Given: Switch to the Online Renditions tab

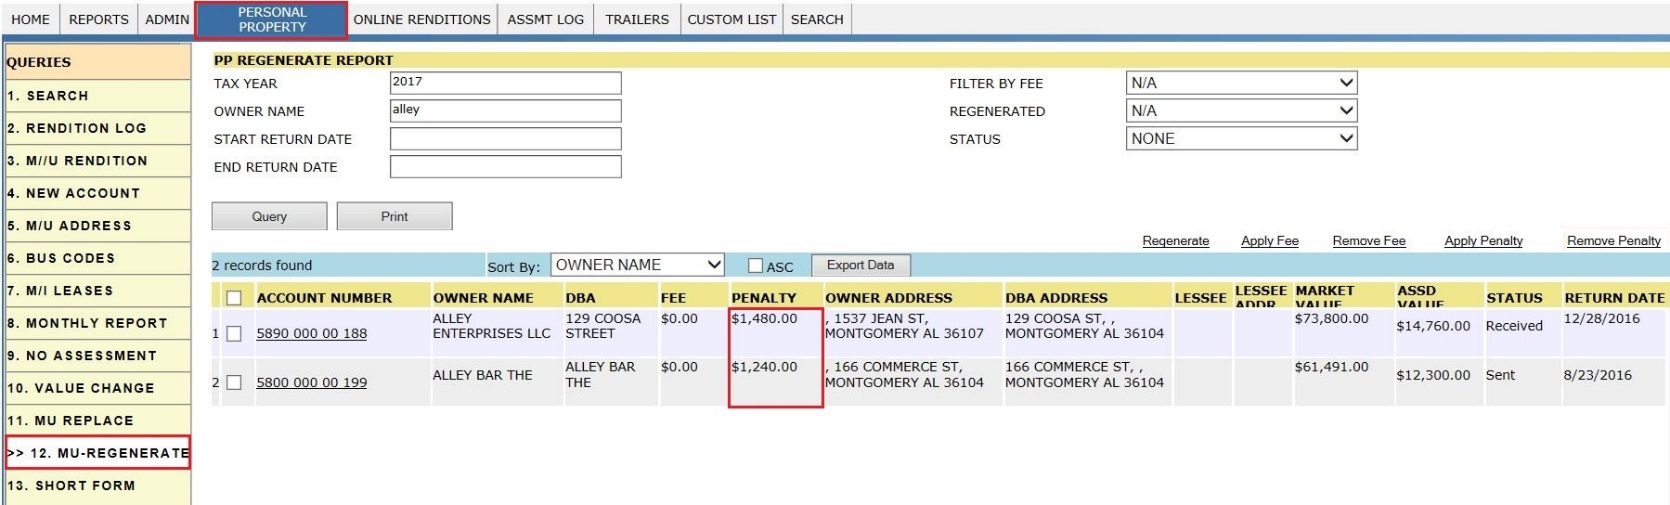Looking at the screenshot, I should click(x=422, y=19).
